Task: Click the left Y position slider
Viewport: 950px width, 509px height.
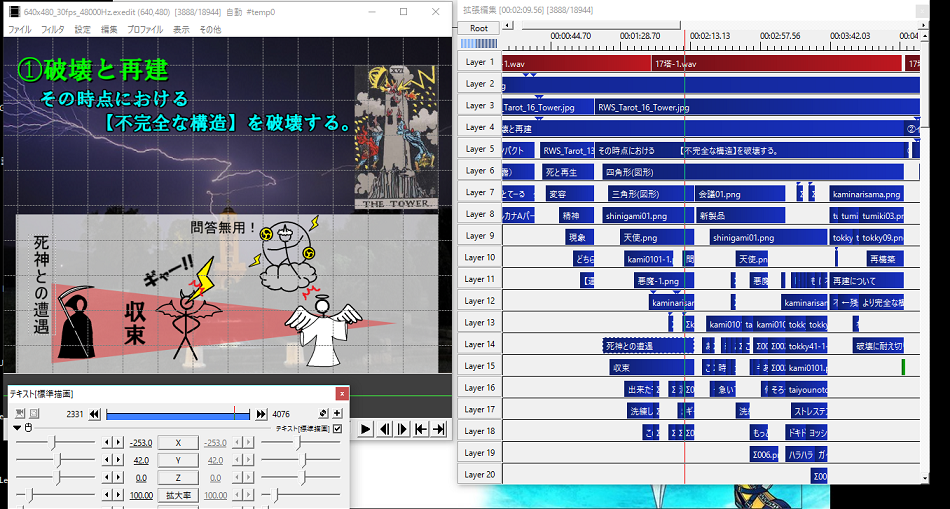Action: tap(55, 460)
